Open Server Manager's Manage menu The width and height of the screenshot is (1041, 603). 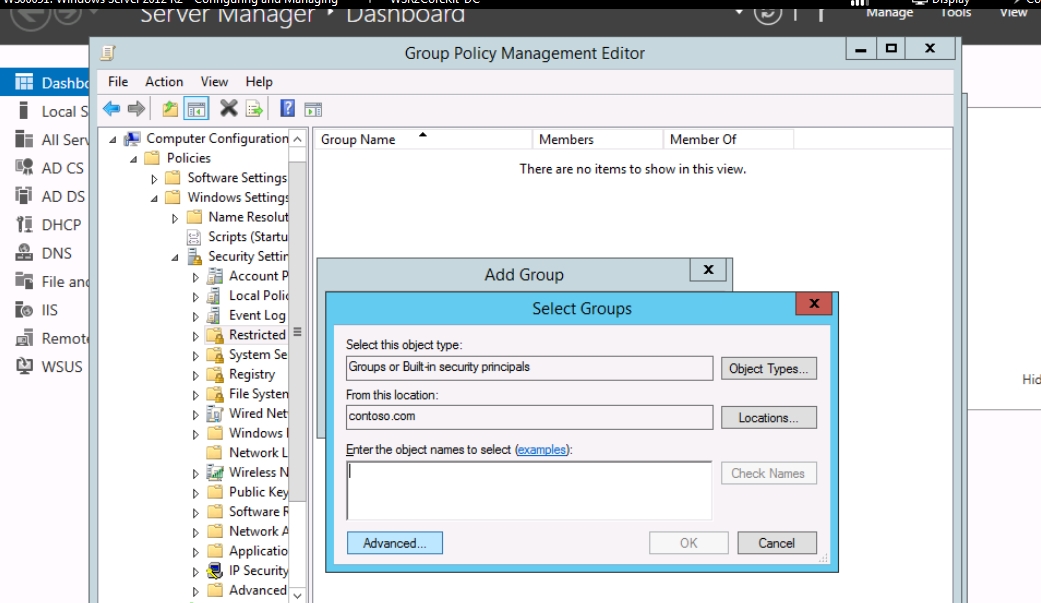[890, 12]
